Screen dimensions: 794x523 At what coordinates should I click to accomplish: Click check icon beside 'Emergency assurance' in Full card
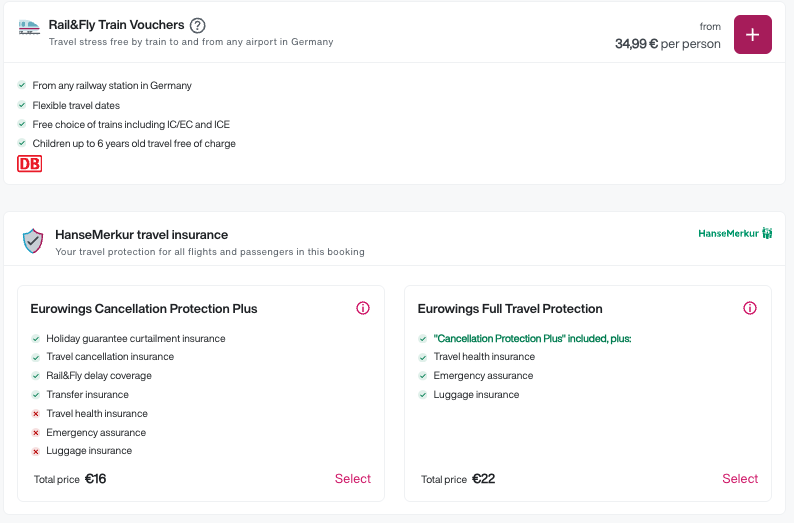[x=423, y=376]
